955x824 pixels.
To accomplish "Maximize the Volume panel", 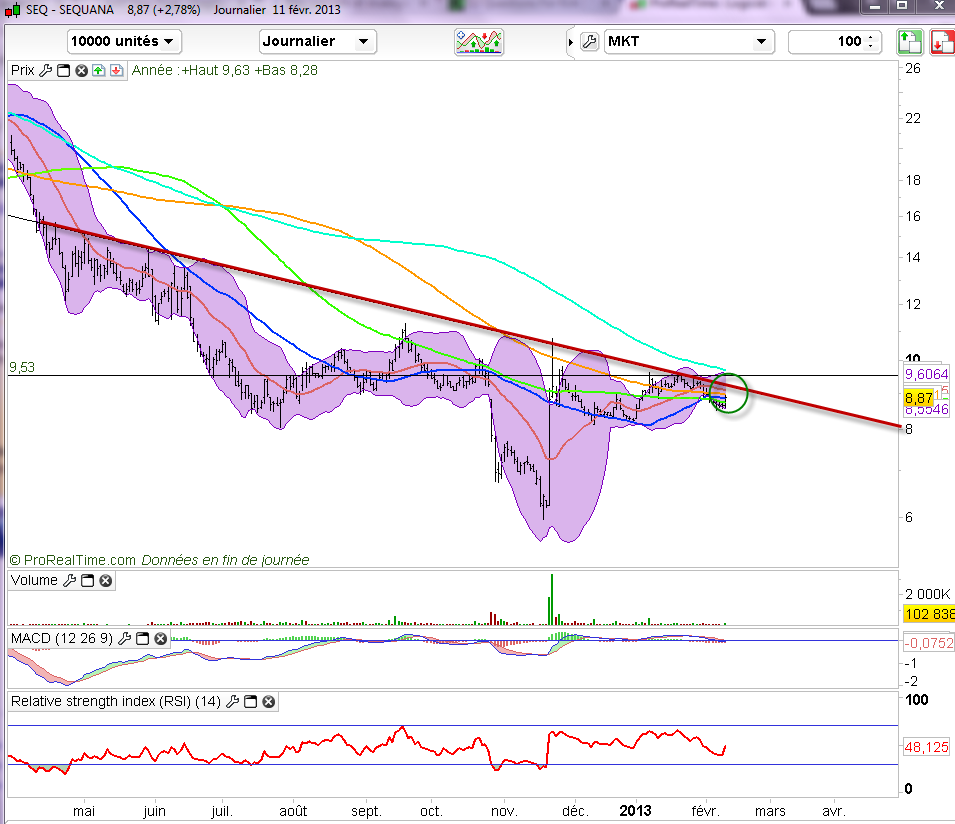I will [87, 580].
